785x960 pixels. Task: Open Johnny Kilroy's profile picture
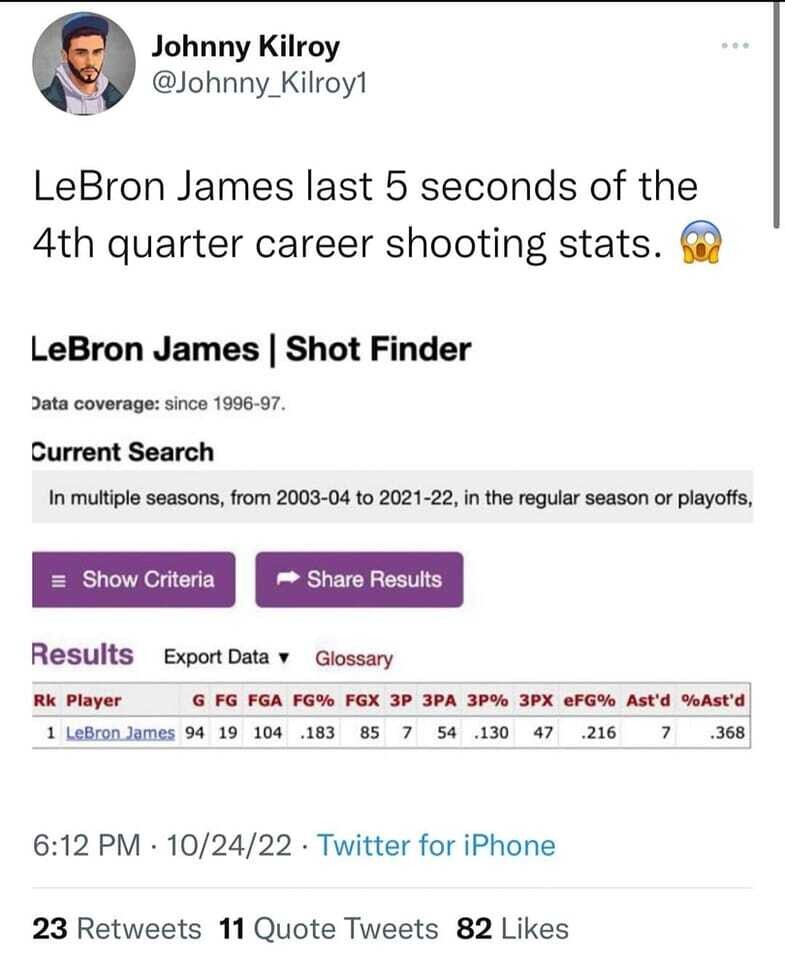click(83, 63)
